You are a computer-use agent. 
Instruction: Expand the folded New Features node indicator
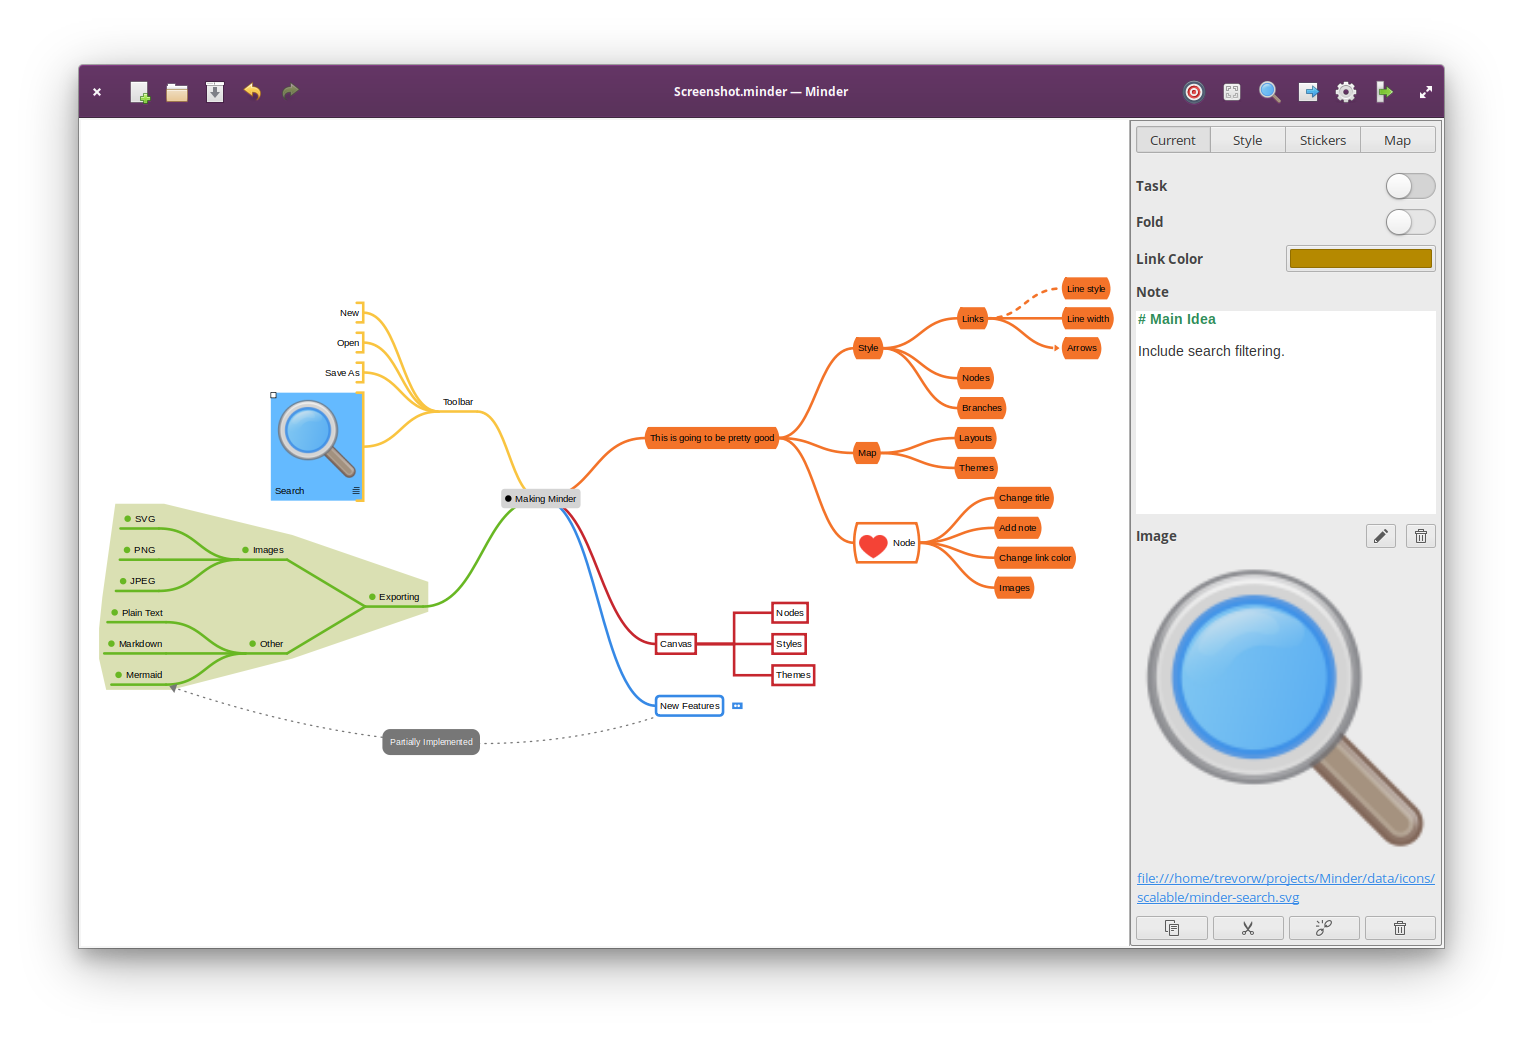point(737,706)
